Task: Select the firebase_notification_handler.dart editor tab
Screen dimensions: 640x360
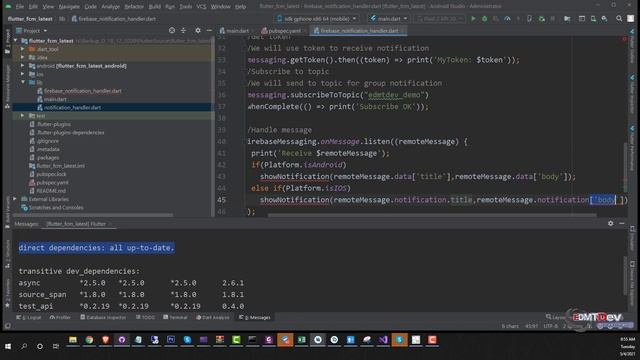Action: [358, 31]
